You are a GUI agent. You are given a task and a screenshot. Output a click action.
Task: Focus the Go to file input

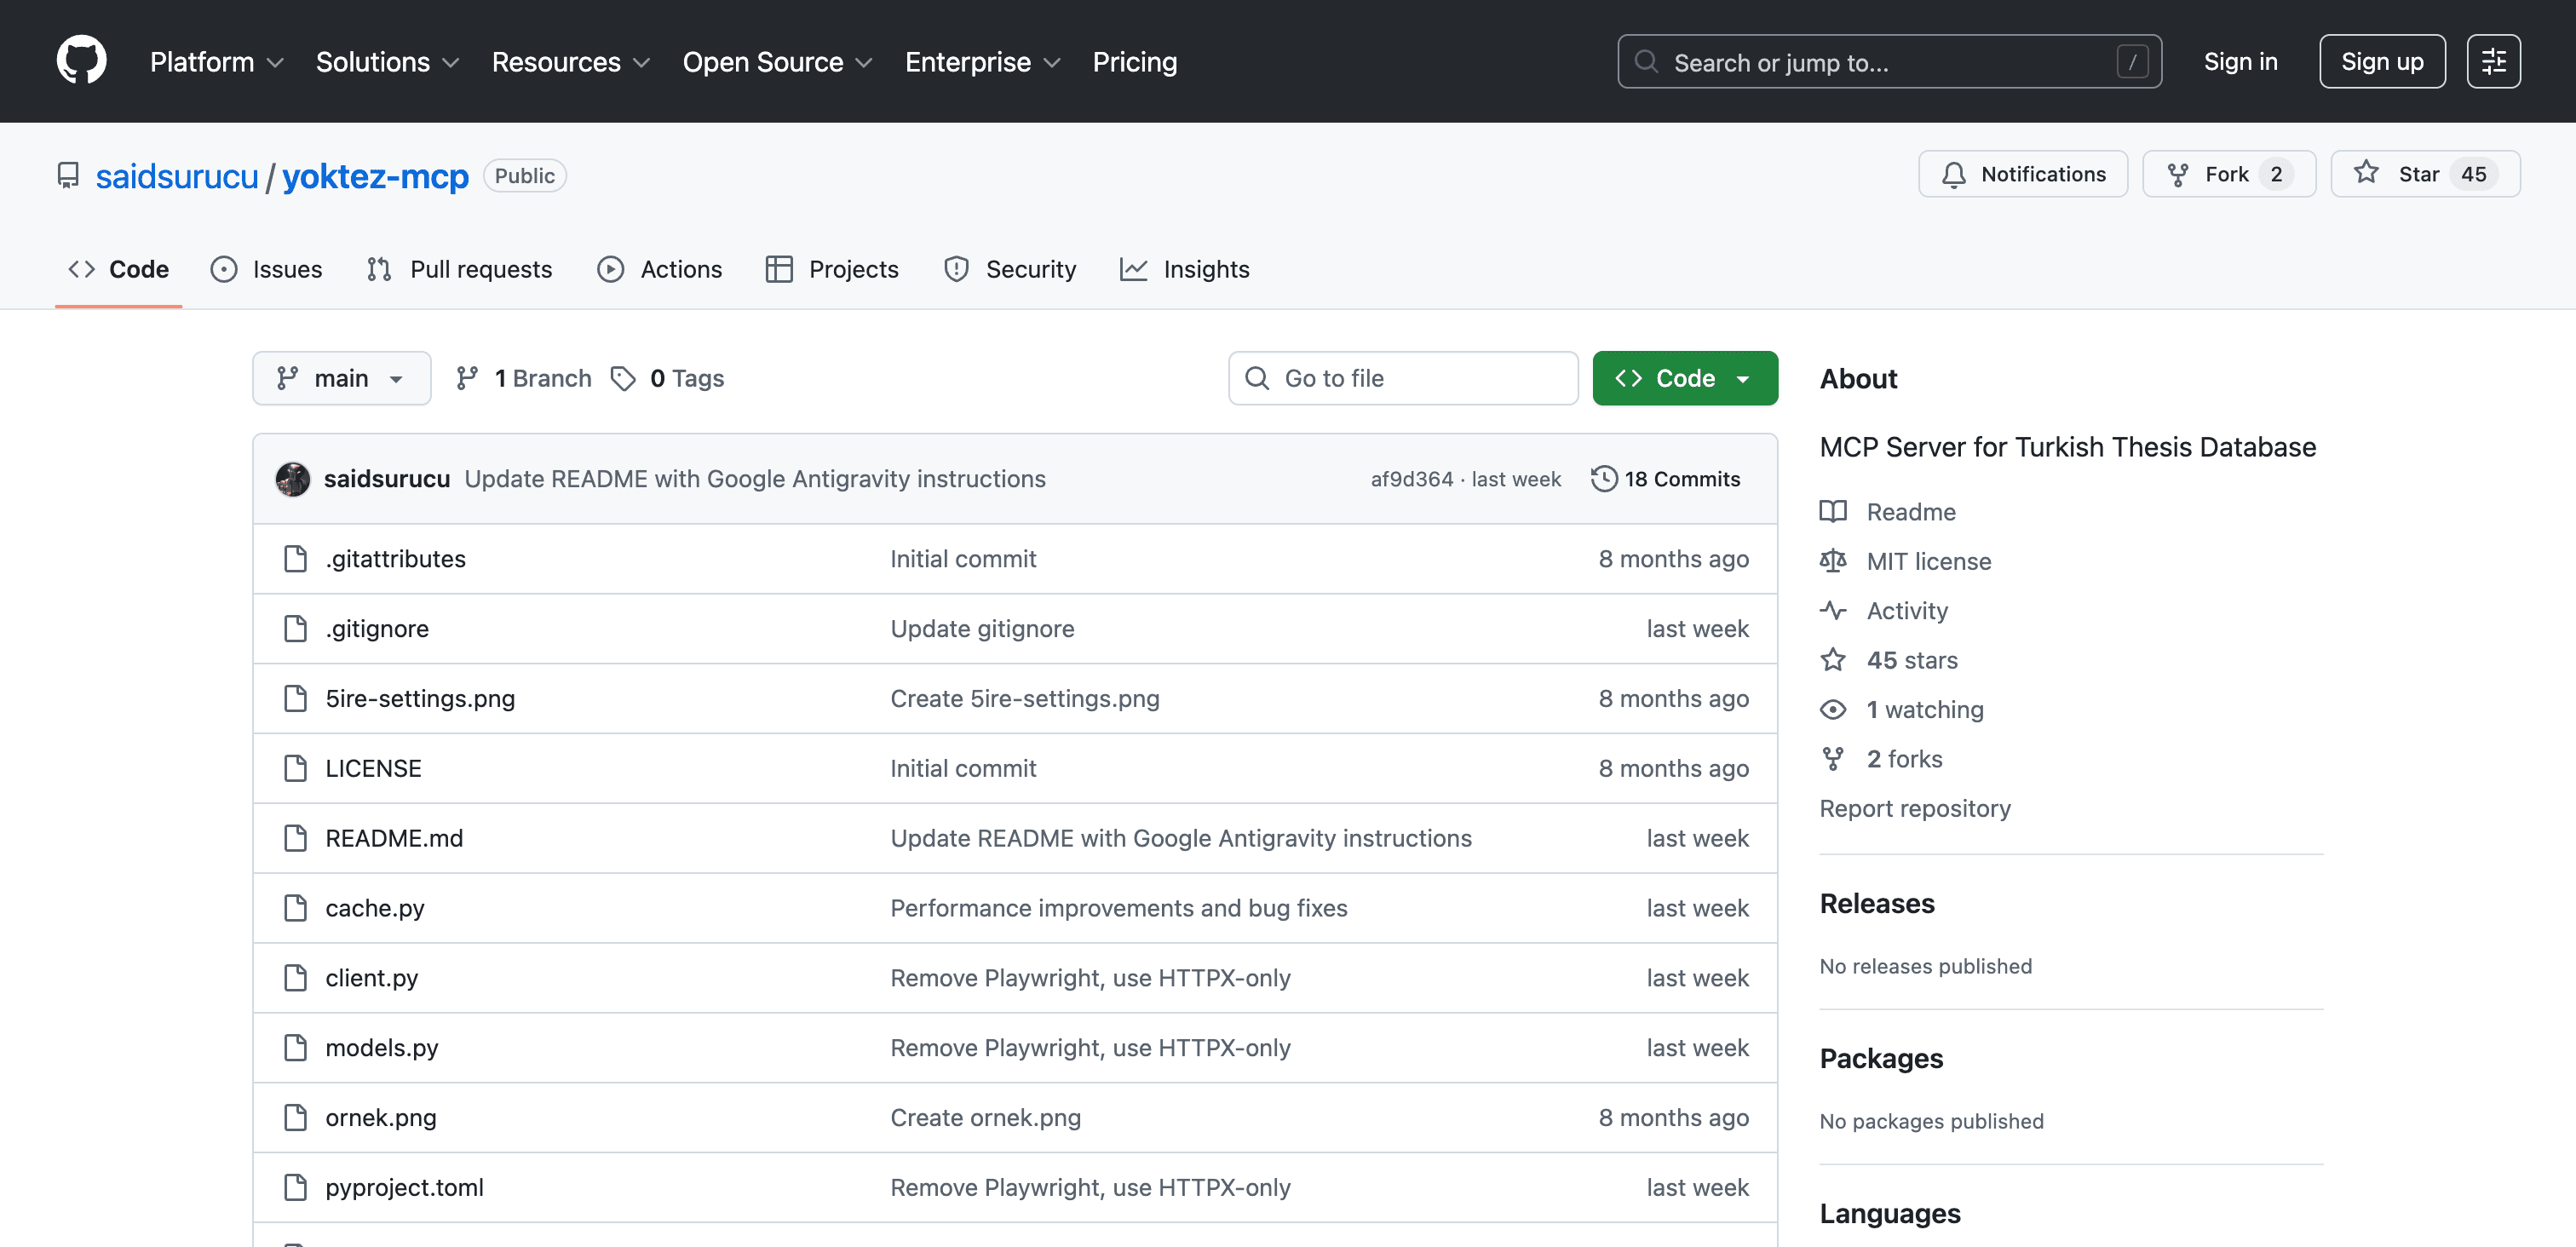1402,378
